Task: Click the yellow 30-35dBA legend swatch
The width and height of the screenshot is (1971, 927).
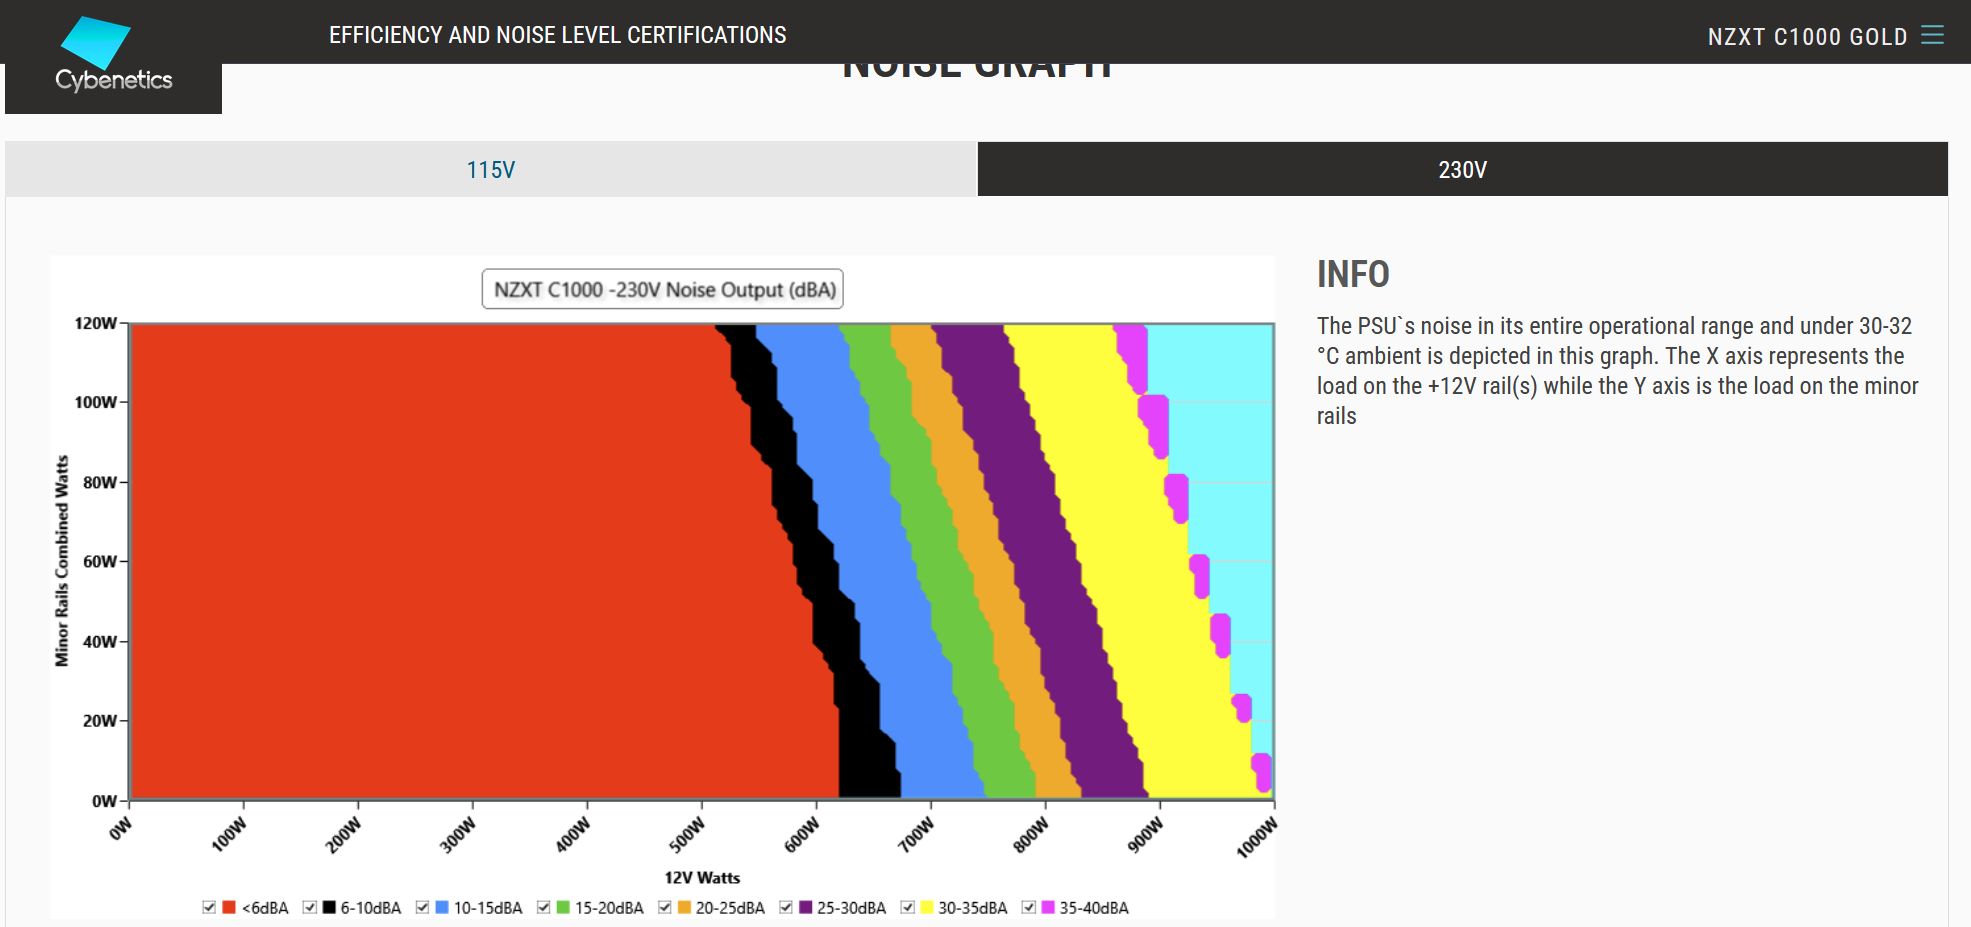Action: [x=927, y=907]
